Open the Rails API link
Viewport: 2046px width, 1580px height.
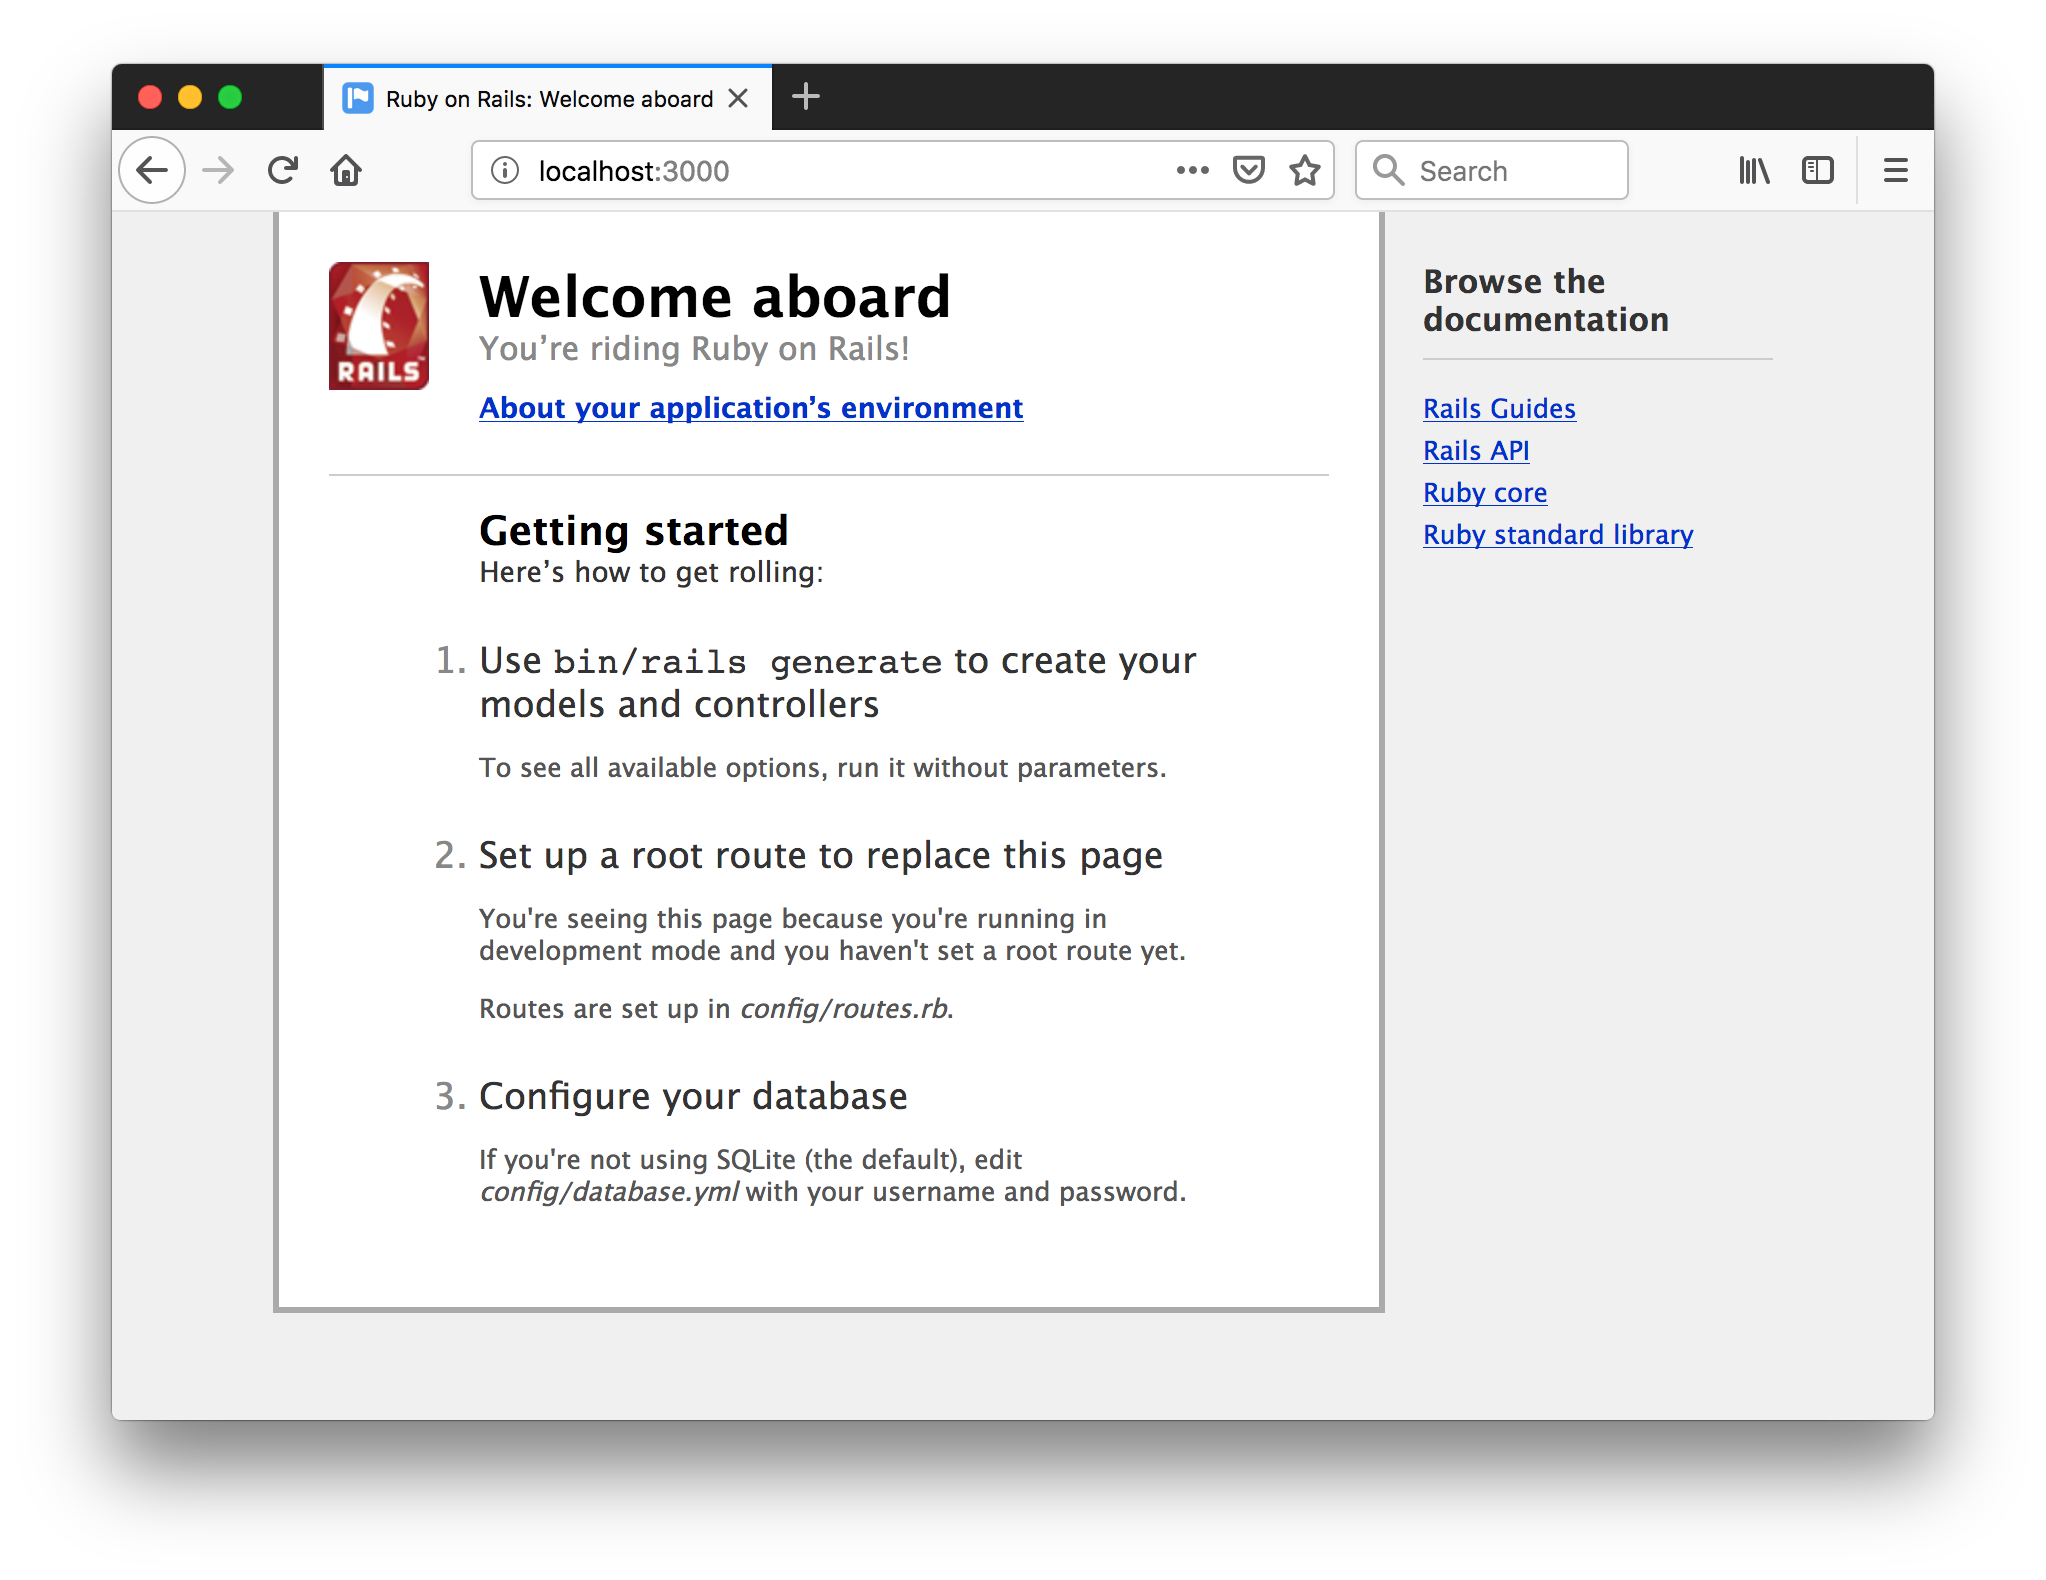[x=1476, y=451]
